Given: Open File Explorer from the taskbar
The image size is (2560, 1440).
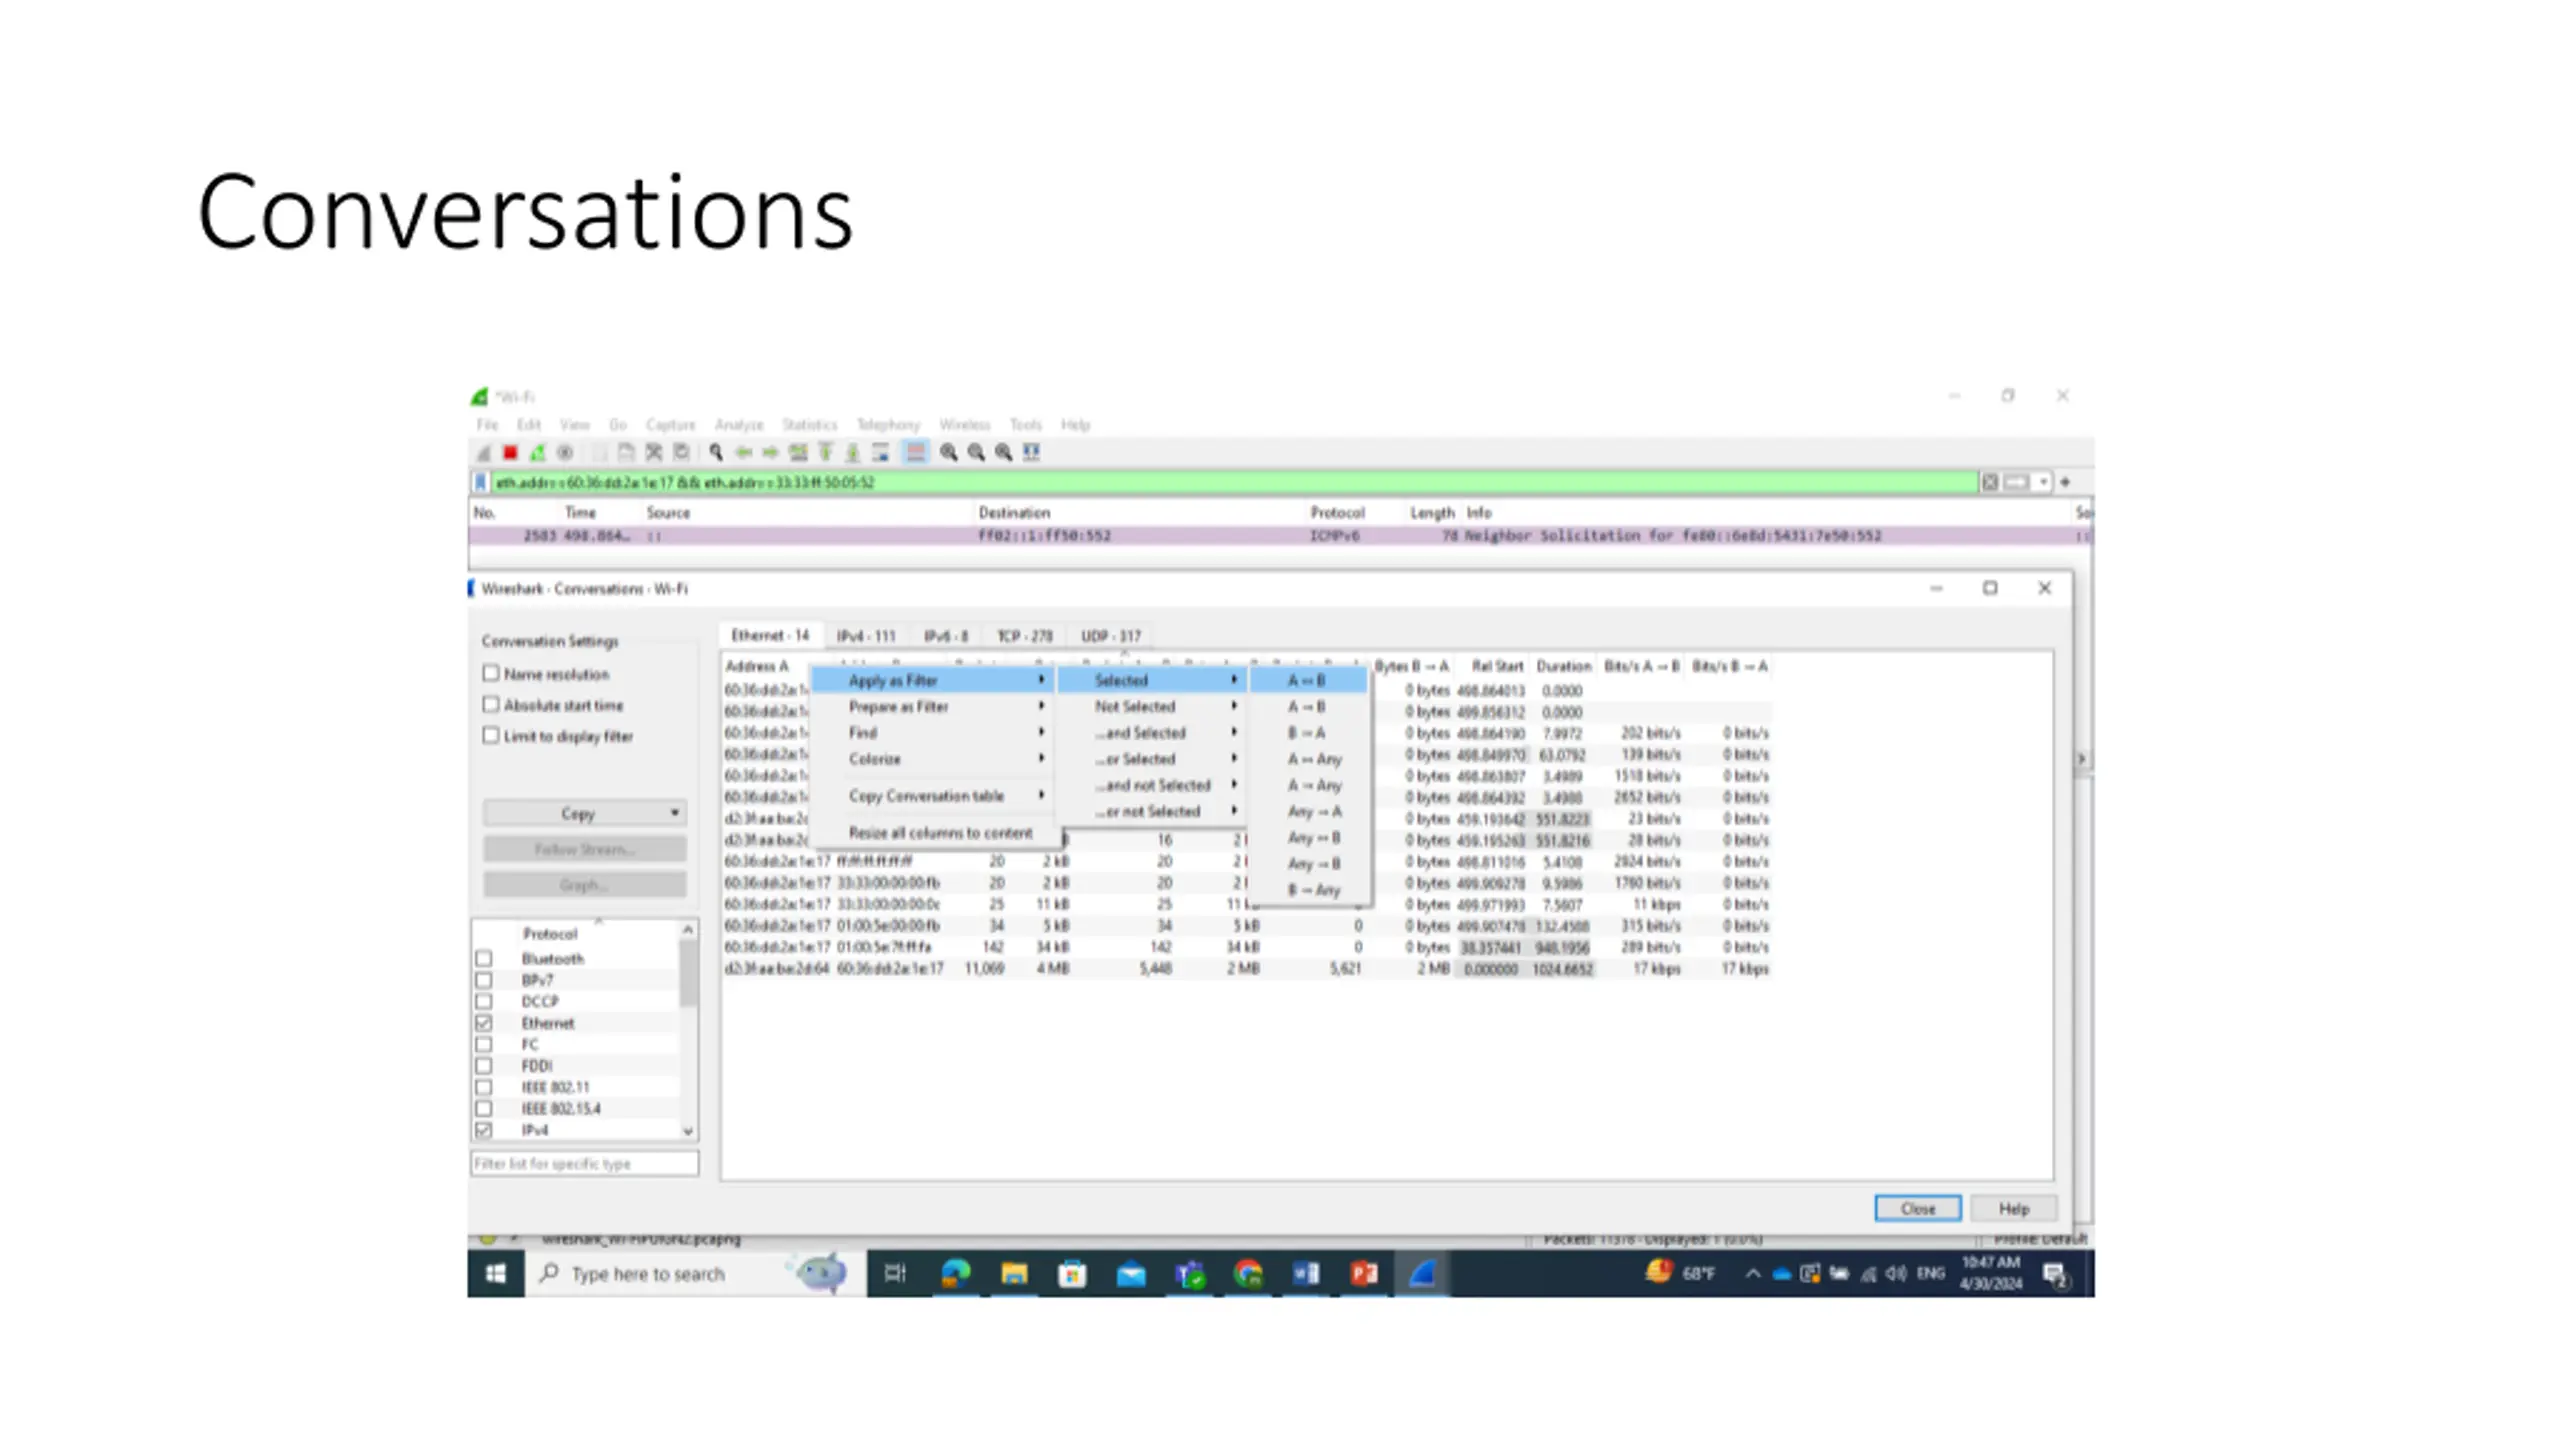Looking at the screenshot, I should (x=1014, y=1273).
